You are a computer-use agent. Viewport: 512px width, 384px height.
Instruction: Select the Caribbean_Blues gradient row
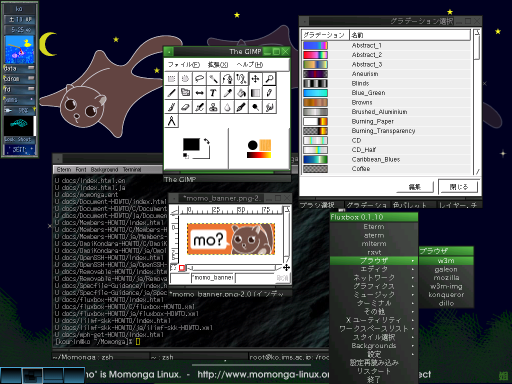click(x=387, y=159)
